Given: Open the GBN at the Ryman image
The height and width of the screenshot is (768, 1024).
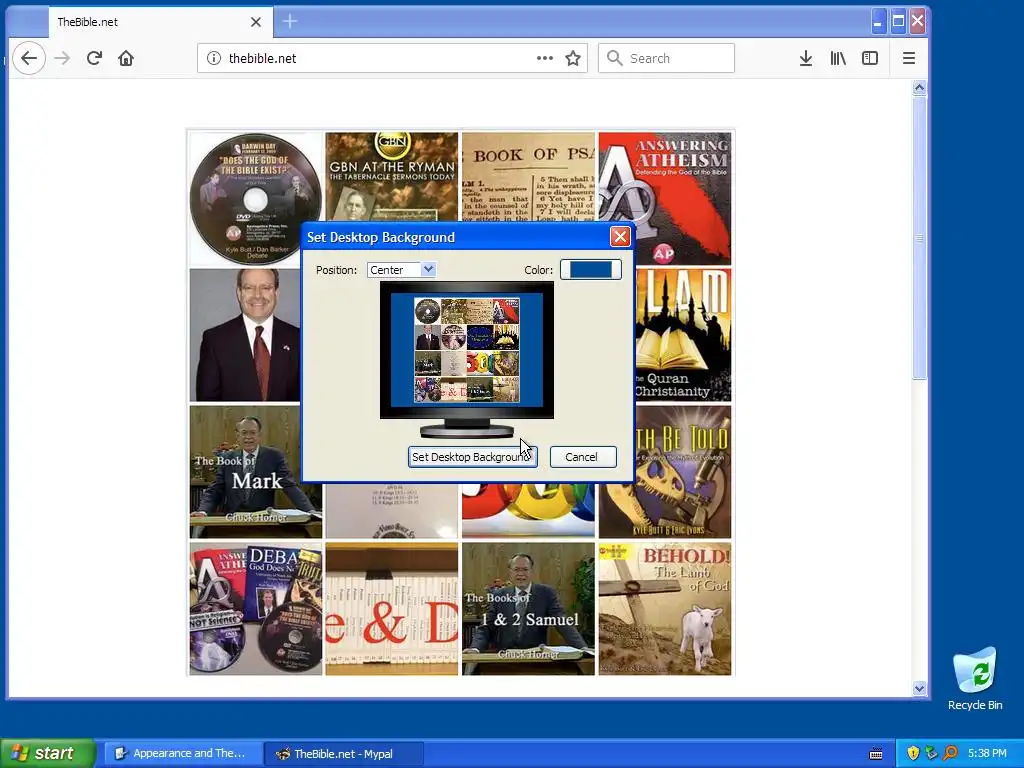Looking at the screenshot, I should coord(392,177).
